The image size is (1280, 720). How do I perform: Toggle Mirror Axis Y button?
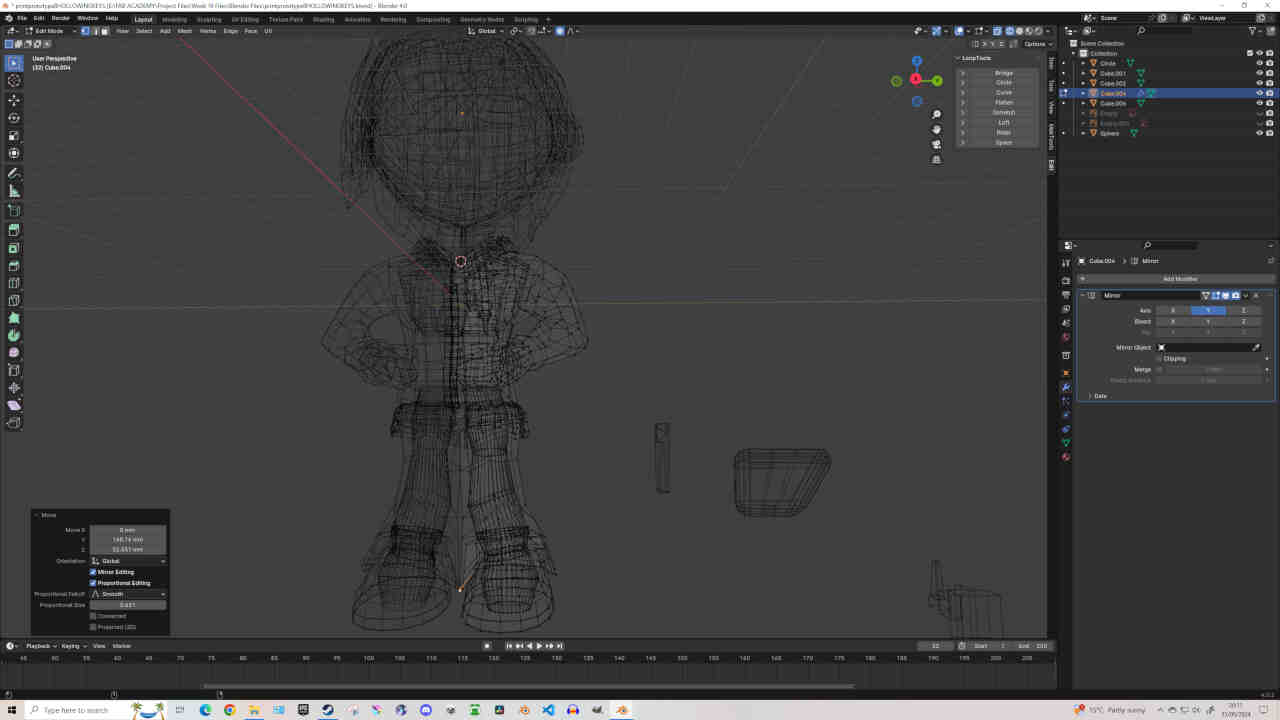point(1208,310)
